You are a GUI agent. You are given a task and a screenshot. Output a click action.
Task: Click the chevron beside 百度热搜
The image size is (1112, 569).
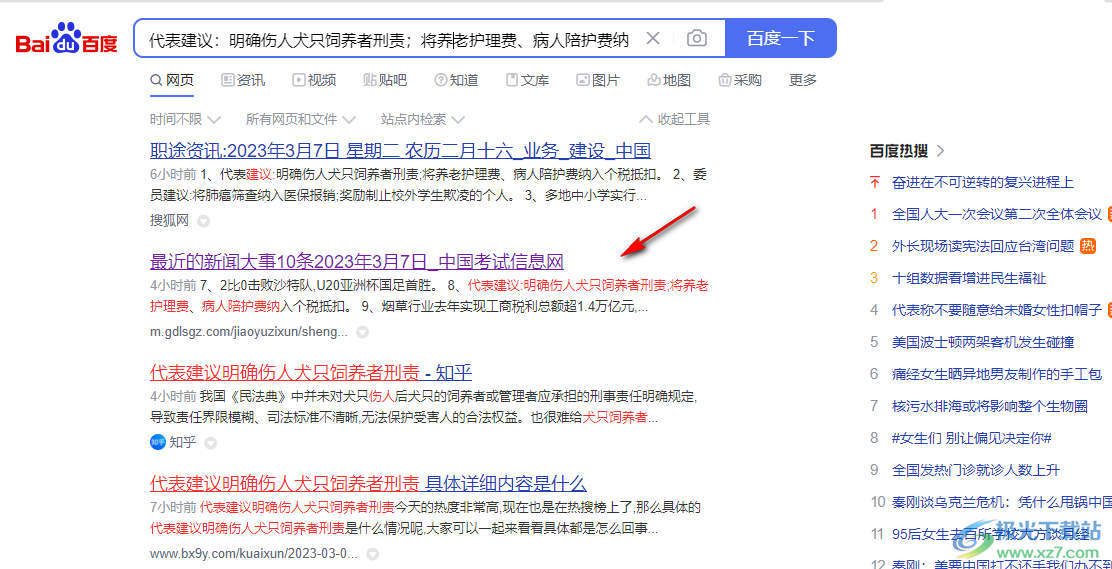pyautogui.click(x=941, y=150)
